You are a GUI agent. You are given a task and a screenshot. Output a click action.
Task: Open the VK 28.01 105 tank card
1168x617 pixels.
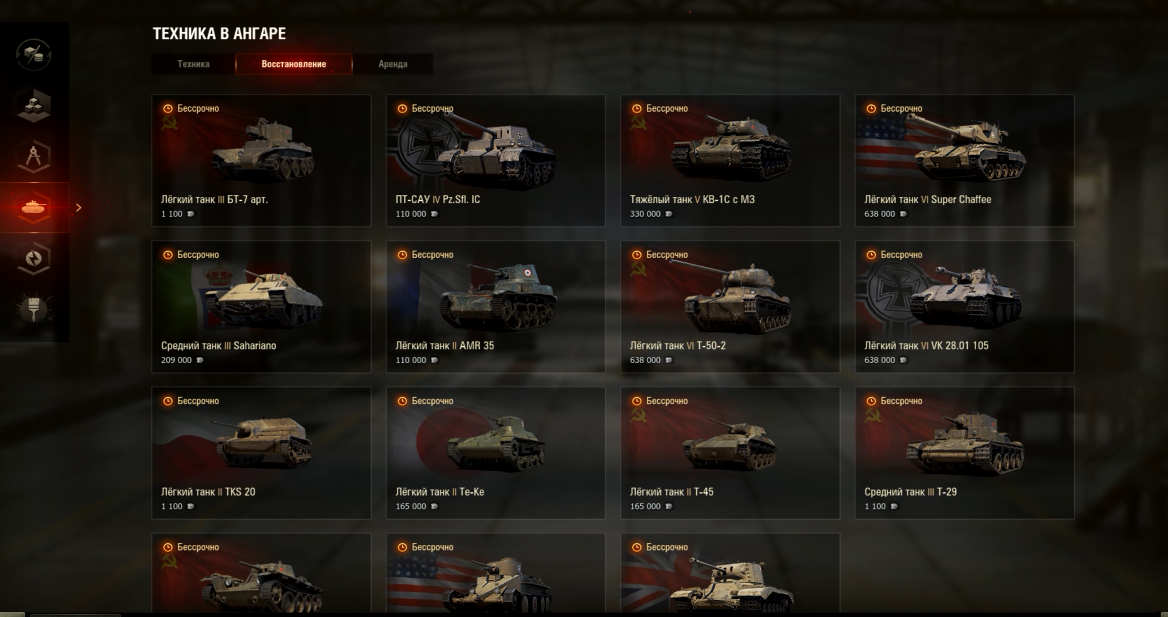(x=965, y=306)
